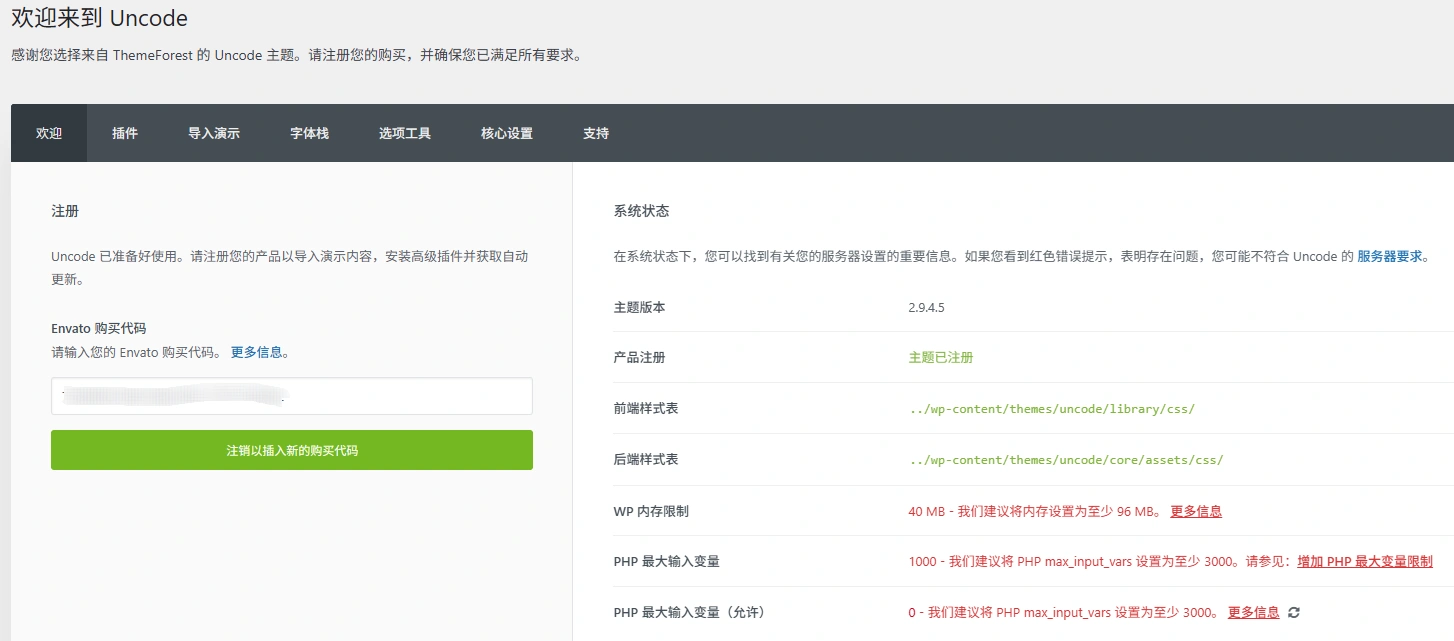The image size is (1454, 641).
Task: Click the 主题已注册 status link
Action: [941, 357]
